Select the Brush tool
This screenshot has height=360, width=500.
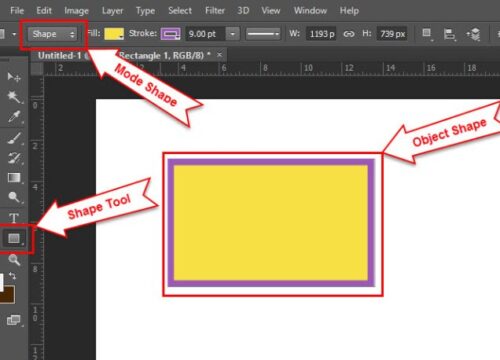click(14, 138)
